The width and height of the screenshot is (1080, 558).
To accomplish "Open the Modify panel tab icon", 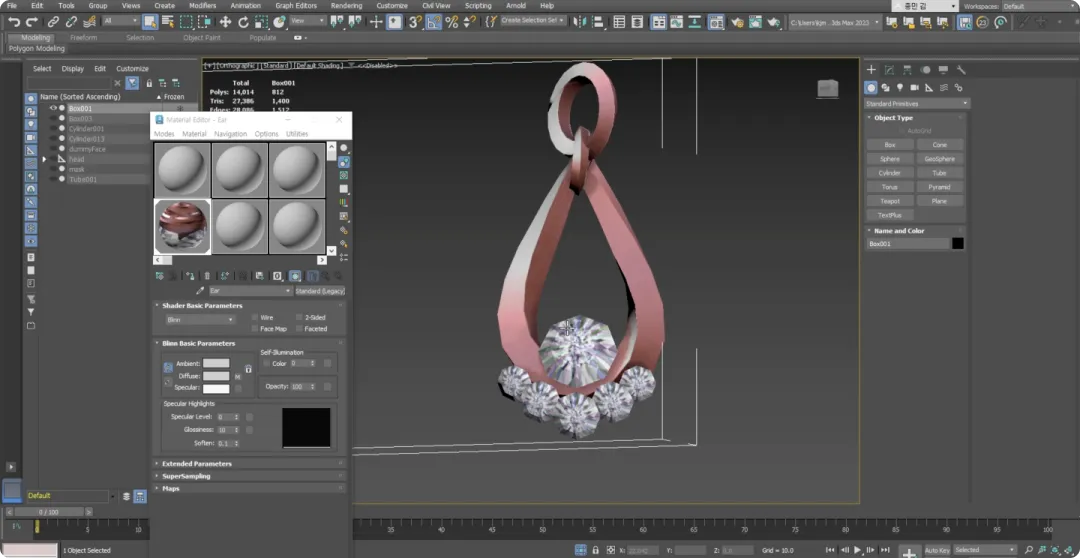I will click(889, 70).
